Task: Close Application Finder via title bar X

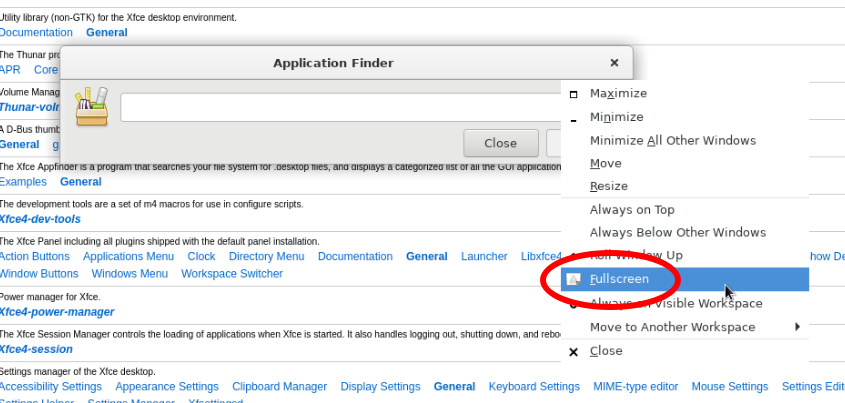Action: pyautogui.click(x=614, y=63)
